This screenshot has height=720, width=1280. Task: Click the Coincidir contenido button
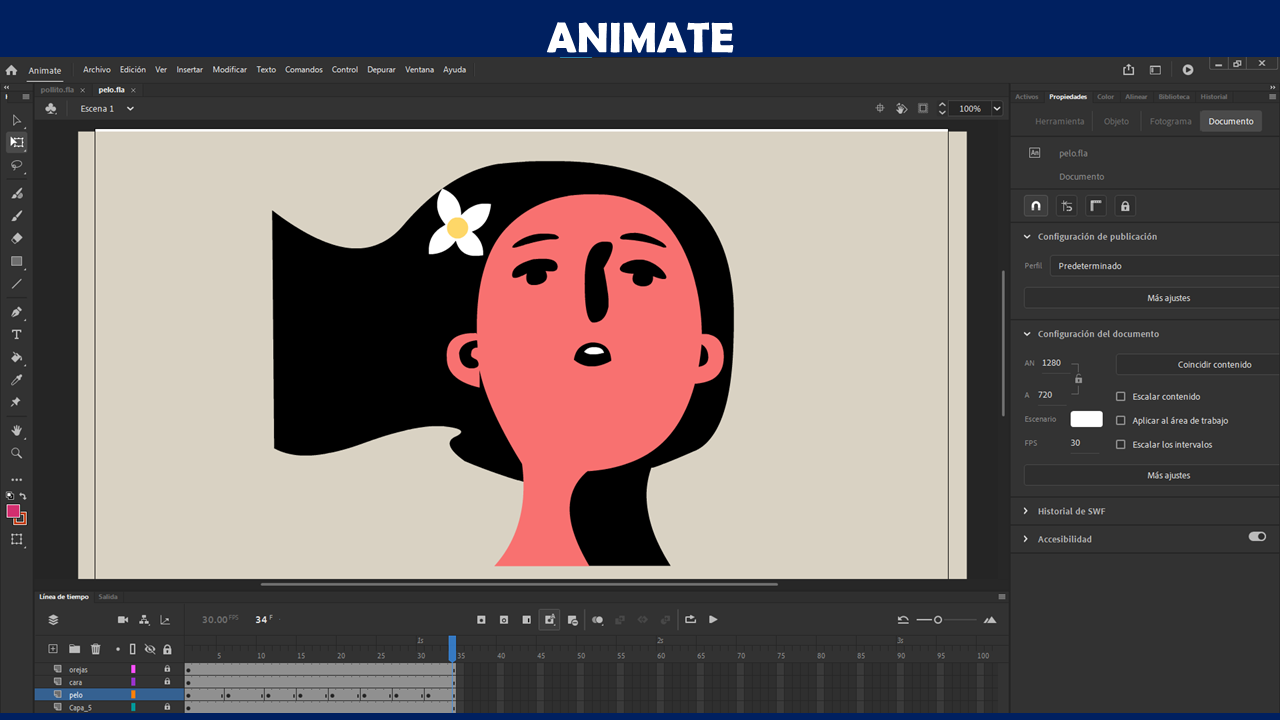coord(1214,364)
